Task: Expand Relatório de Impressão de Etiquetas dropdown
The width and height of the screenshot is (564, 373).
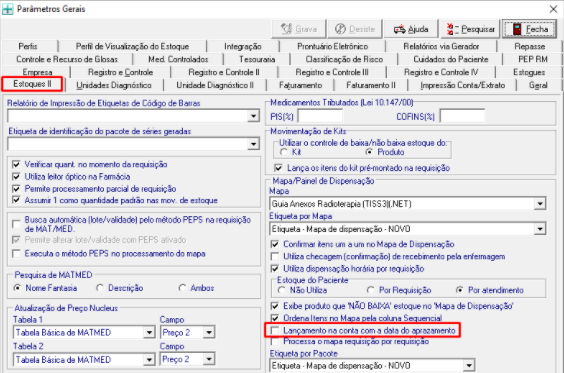Action: [x=253, y=116]
